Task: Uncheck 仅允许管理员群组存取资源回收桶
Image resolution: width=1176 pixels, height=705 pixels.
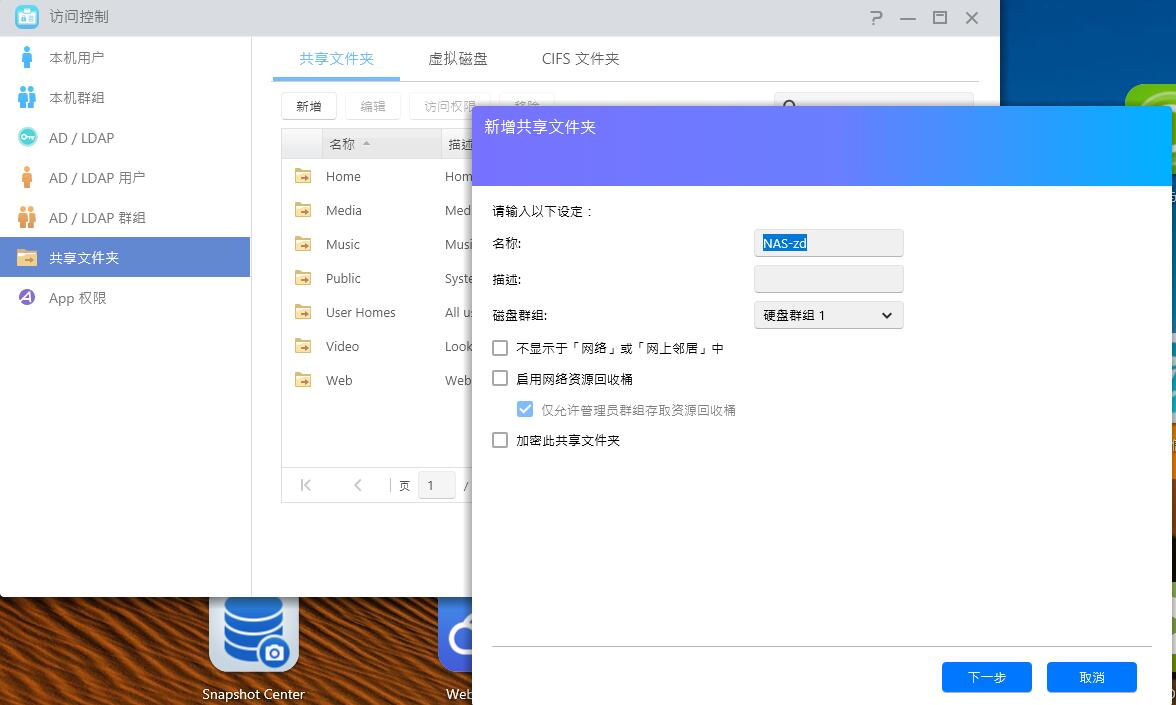Action: click(525, 409)
